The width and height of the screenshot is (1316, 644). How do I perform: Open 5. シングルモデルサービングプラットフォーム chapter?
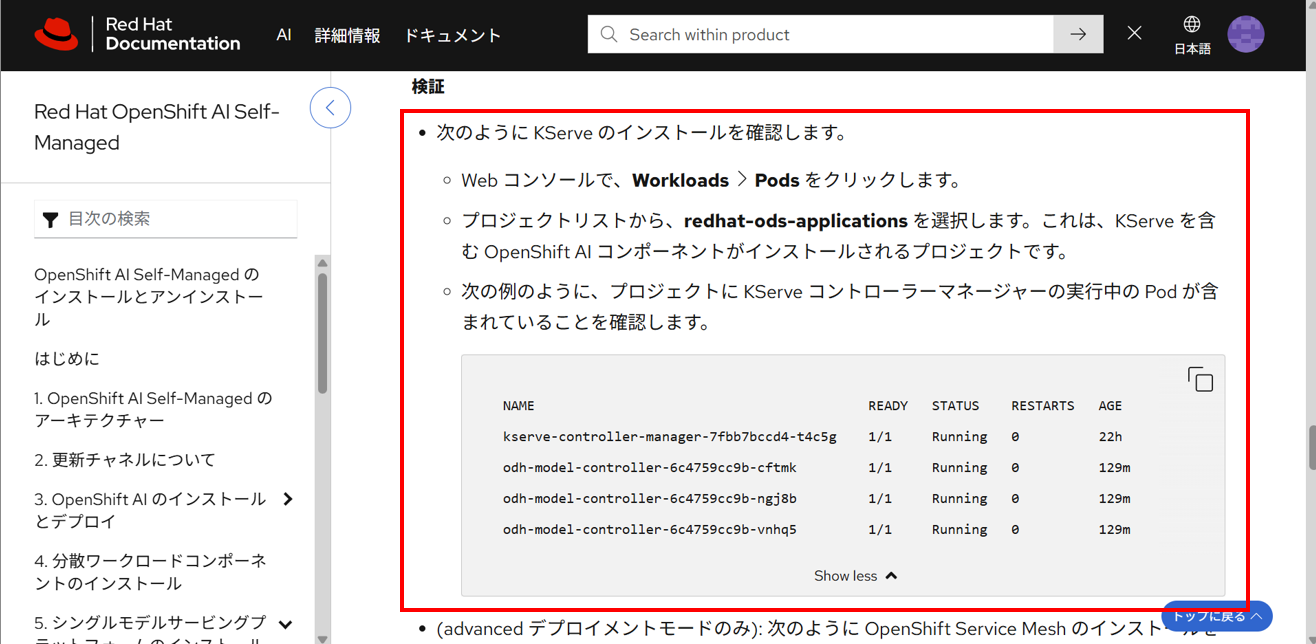click(x=150, y=628)
